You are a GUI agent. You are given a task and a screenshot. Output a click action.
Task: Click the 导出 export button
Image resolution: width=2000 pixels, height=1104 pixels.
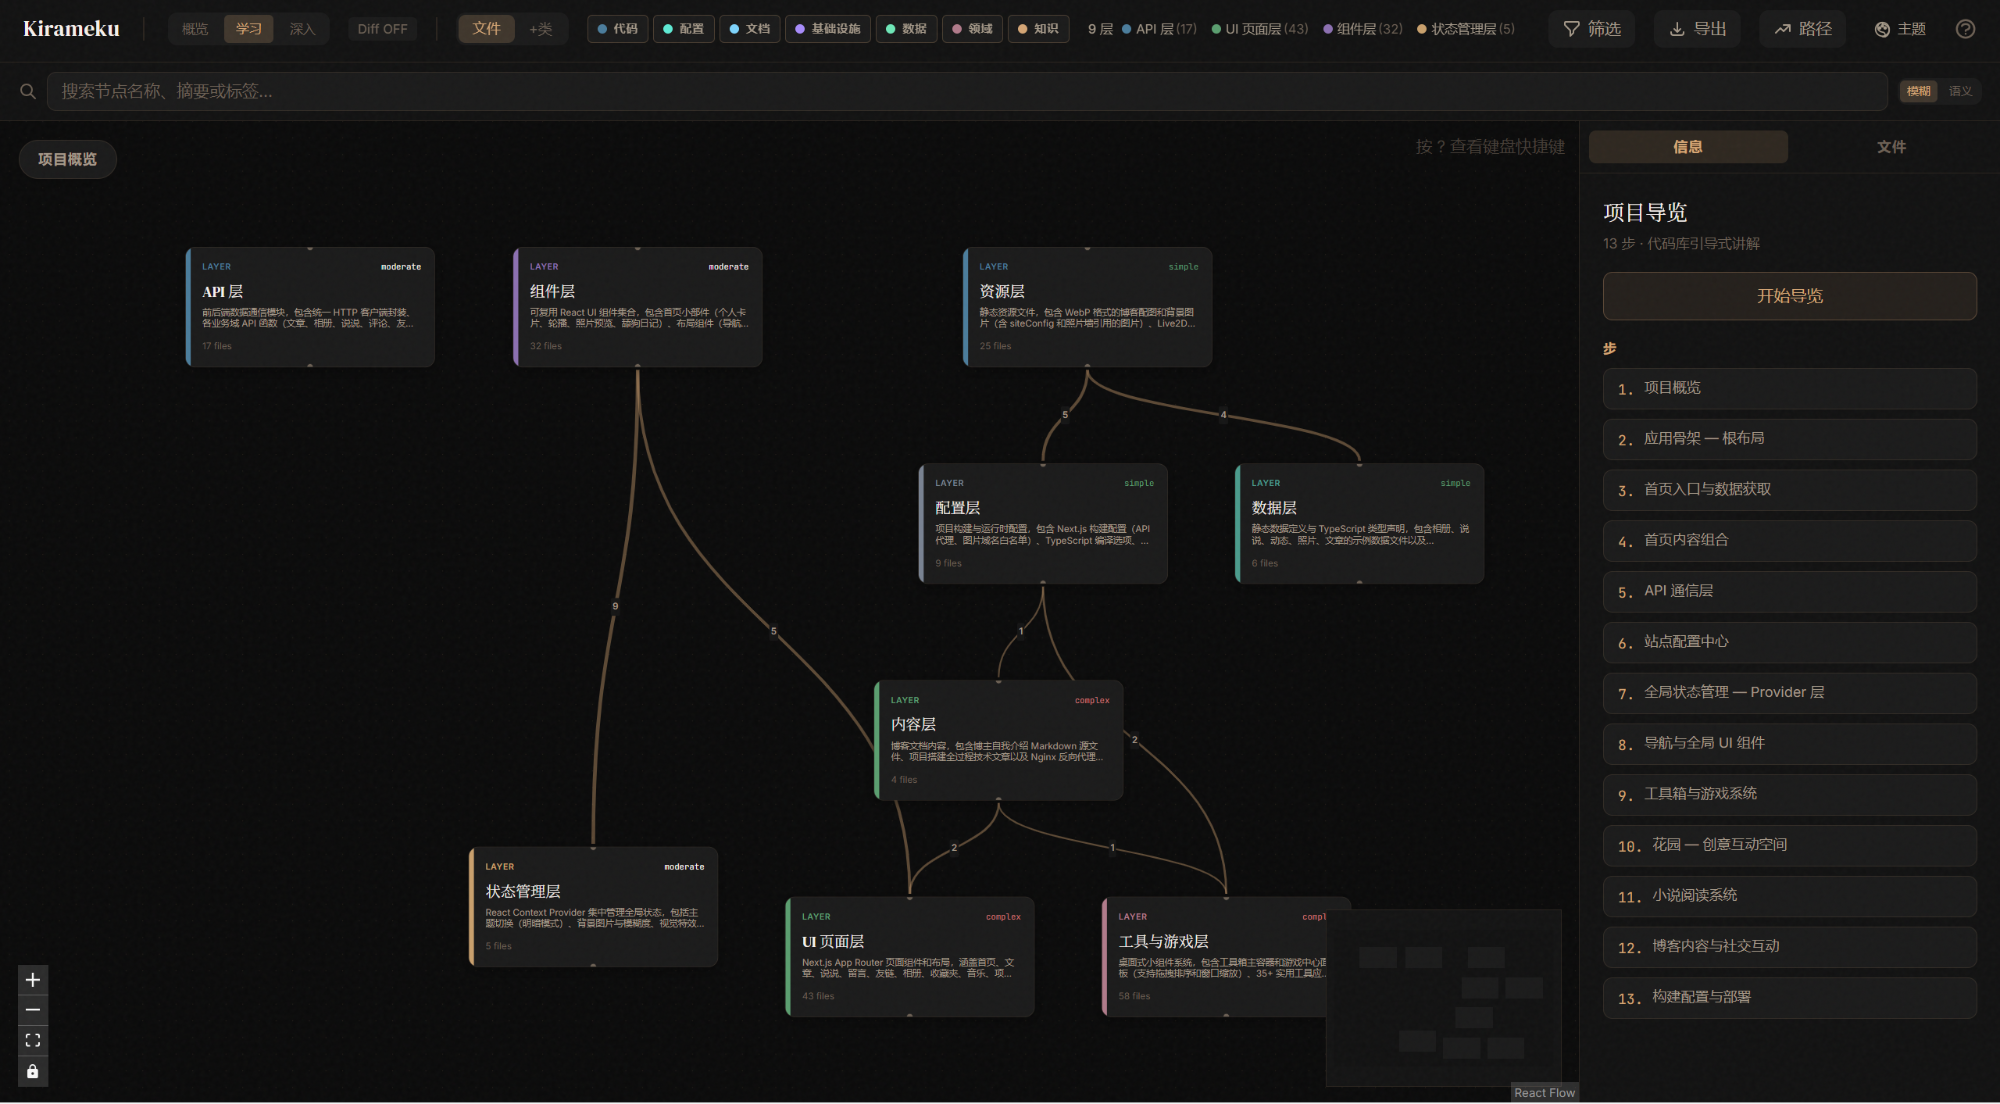(1698, 29)
